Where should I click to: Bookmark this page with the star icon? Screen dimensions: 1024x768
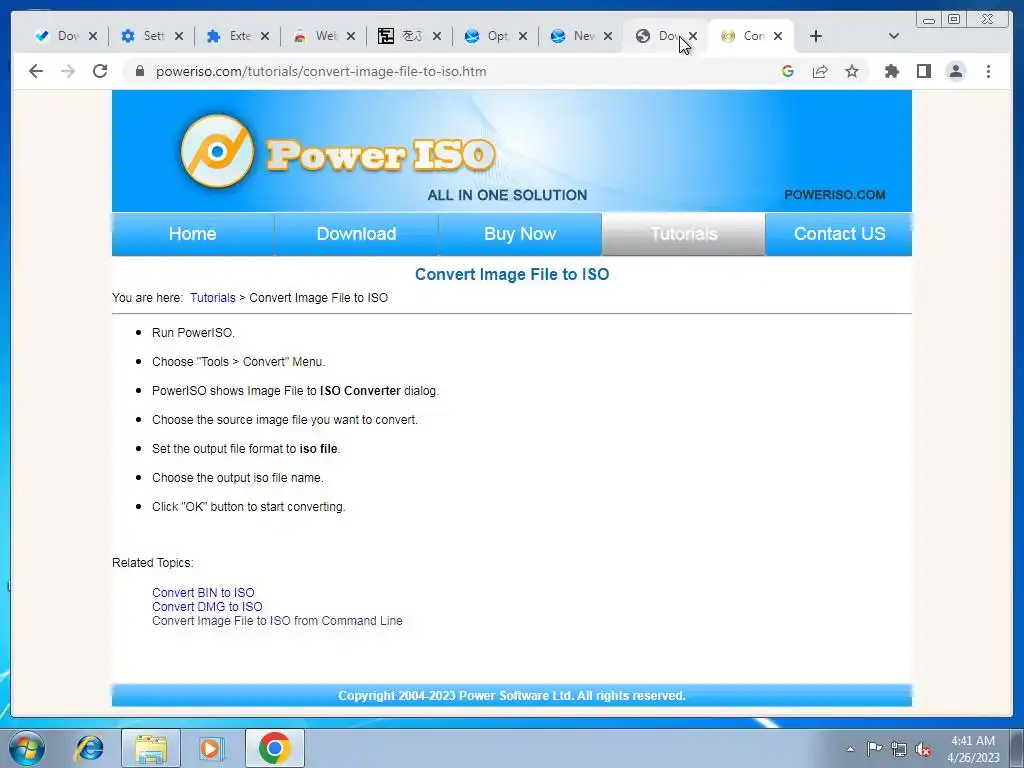(852, 71)
